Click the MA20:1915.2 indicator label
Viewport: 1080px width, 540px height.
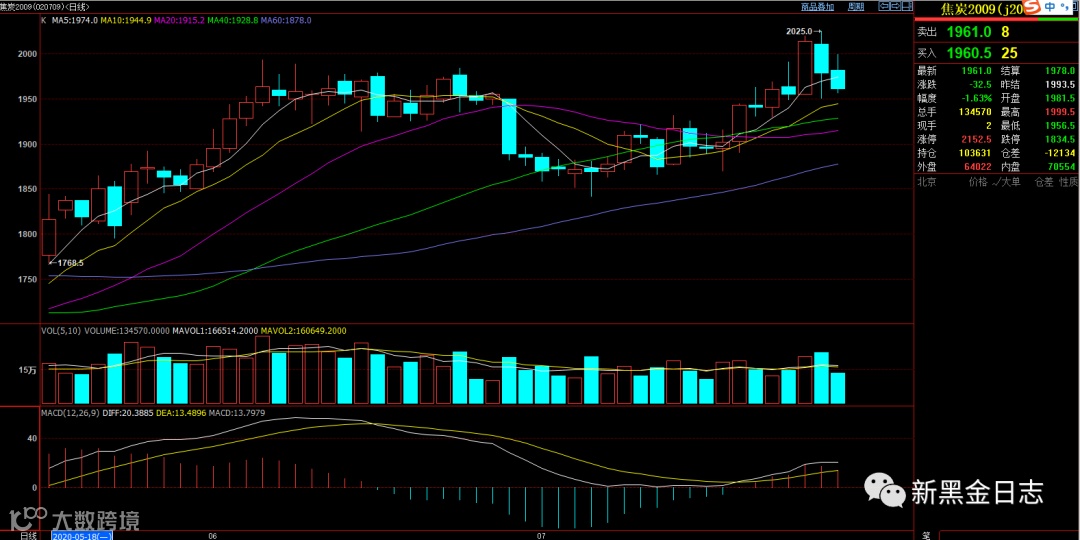point(179,21)
